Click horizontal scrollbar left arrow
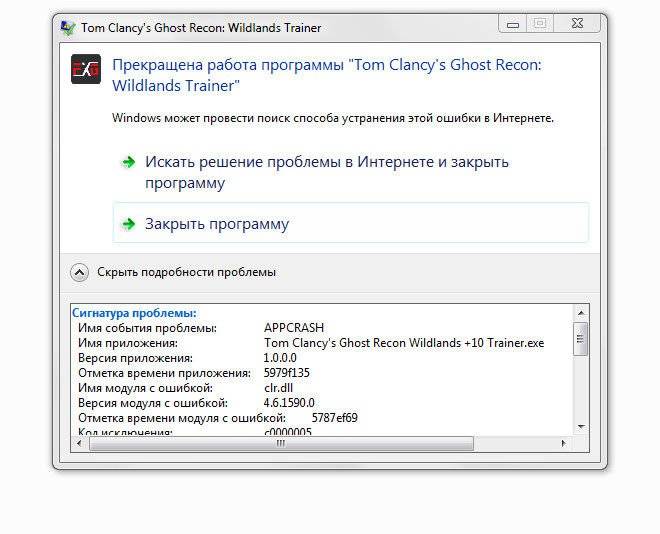Screen dimensions: 660x534 click(x=79, y=444)
